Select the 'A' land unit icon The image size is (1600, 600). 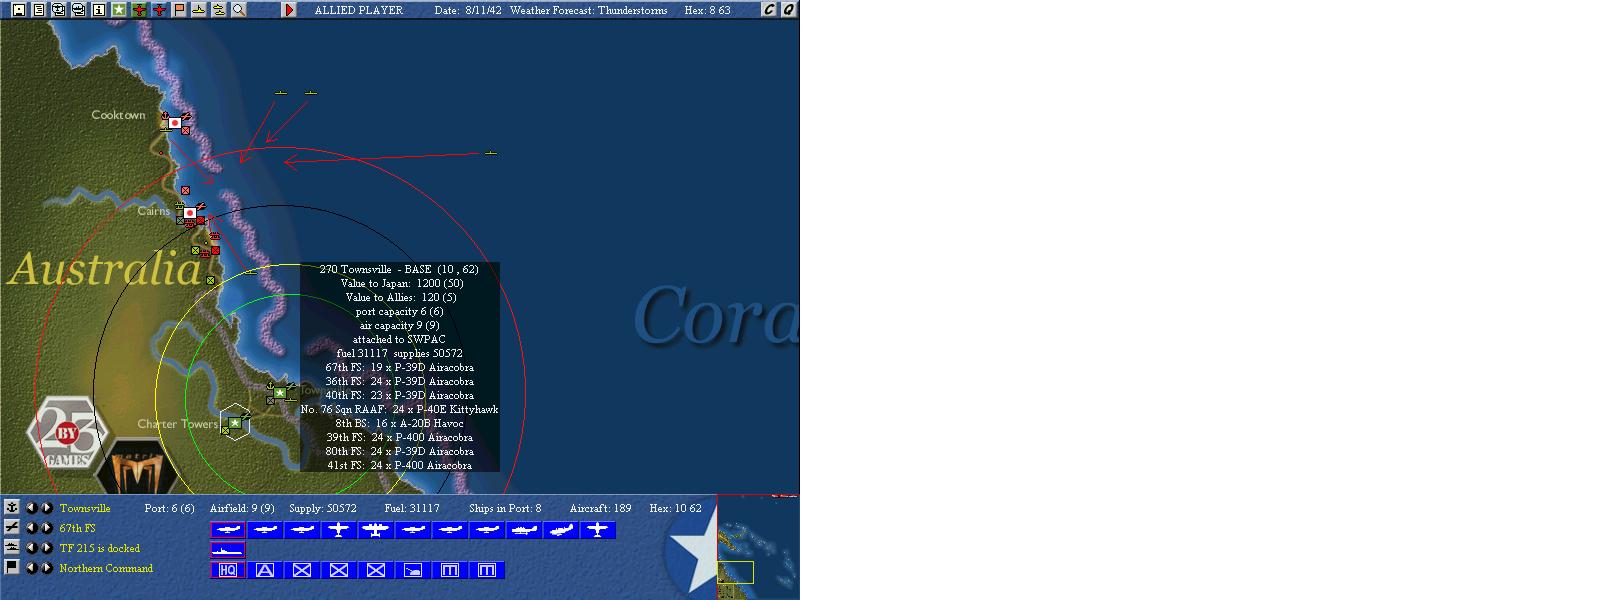click(x=265, y=570)
